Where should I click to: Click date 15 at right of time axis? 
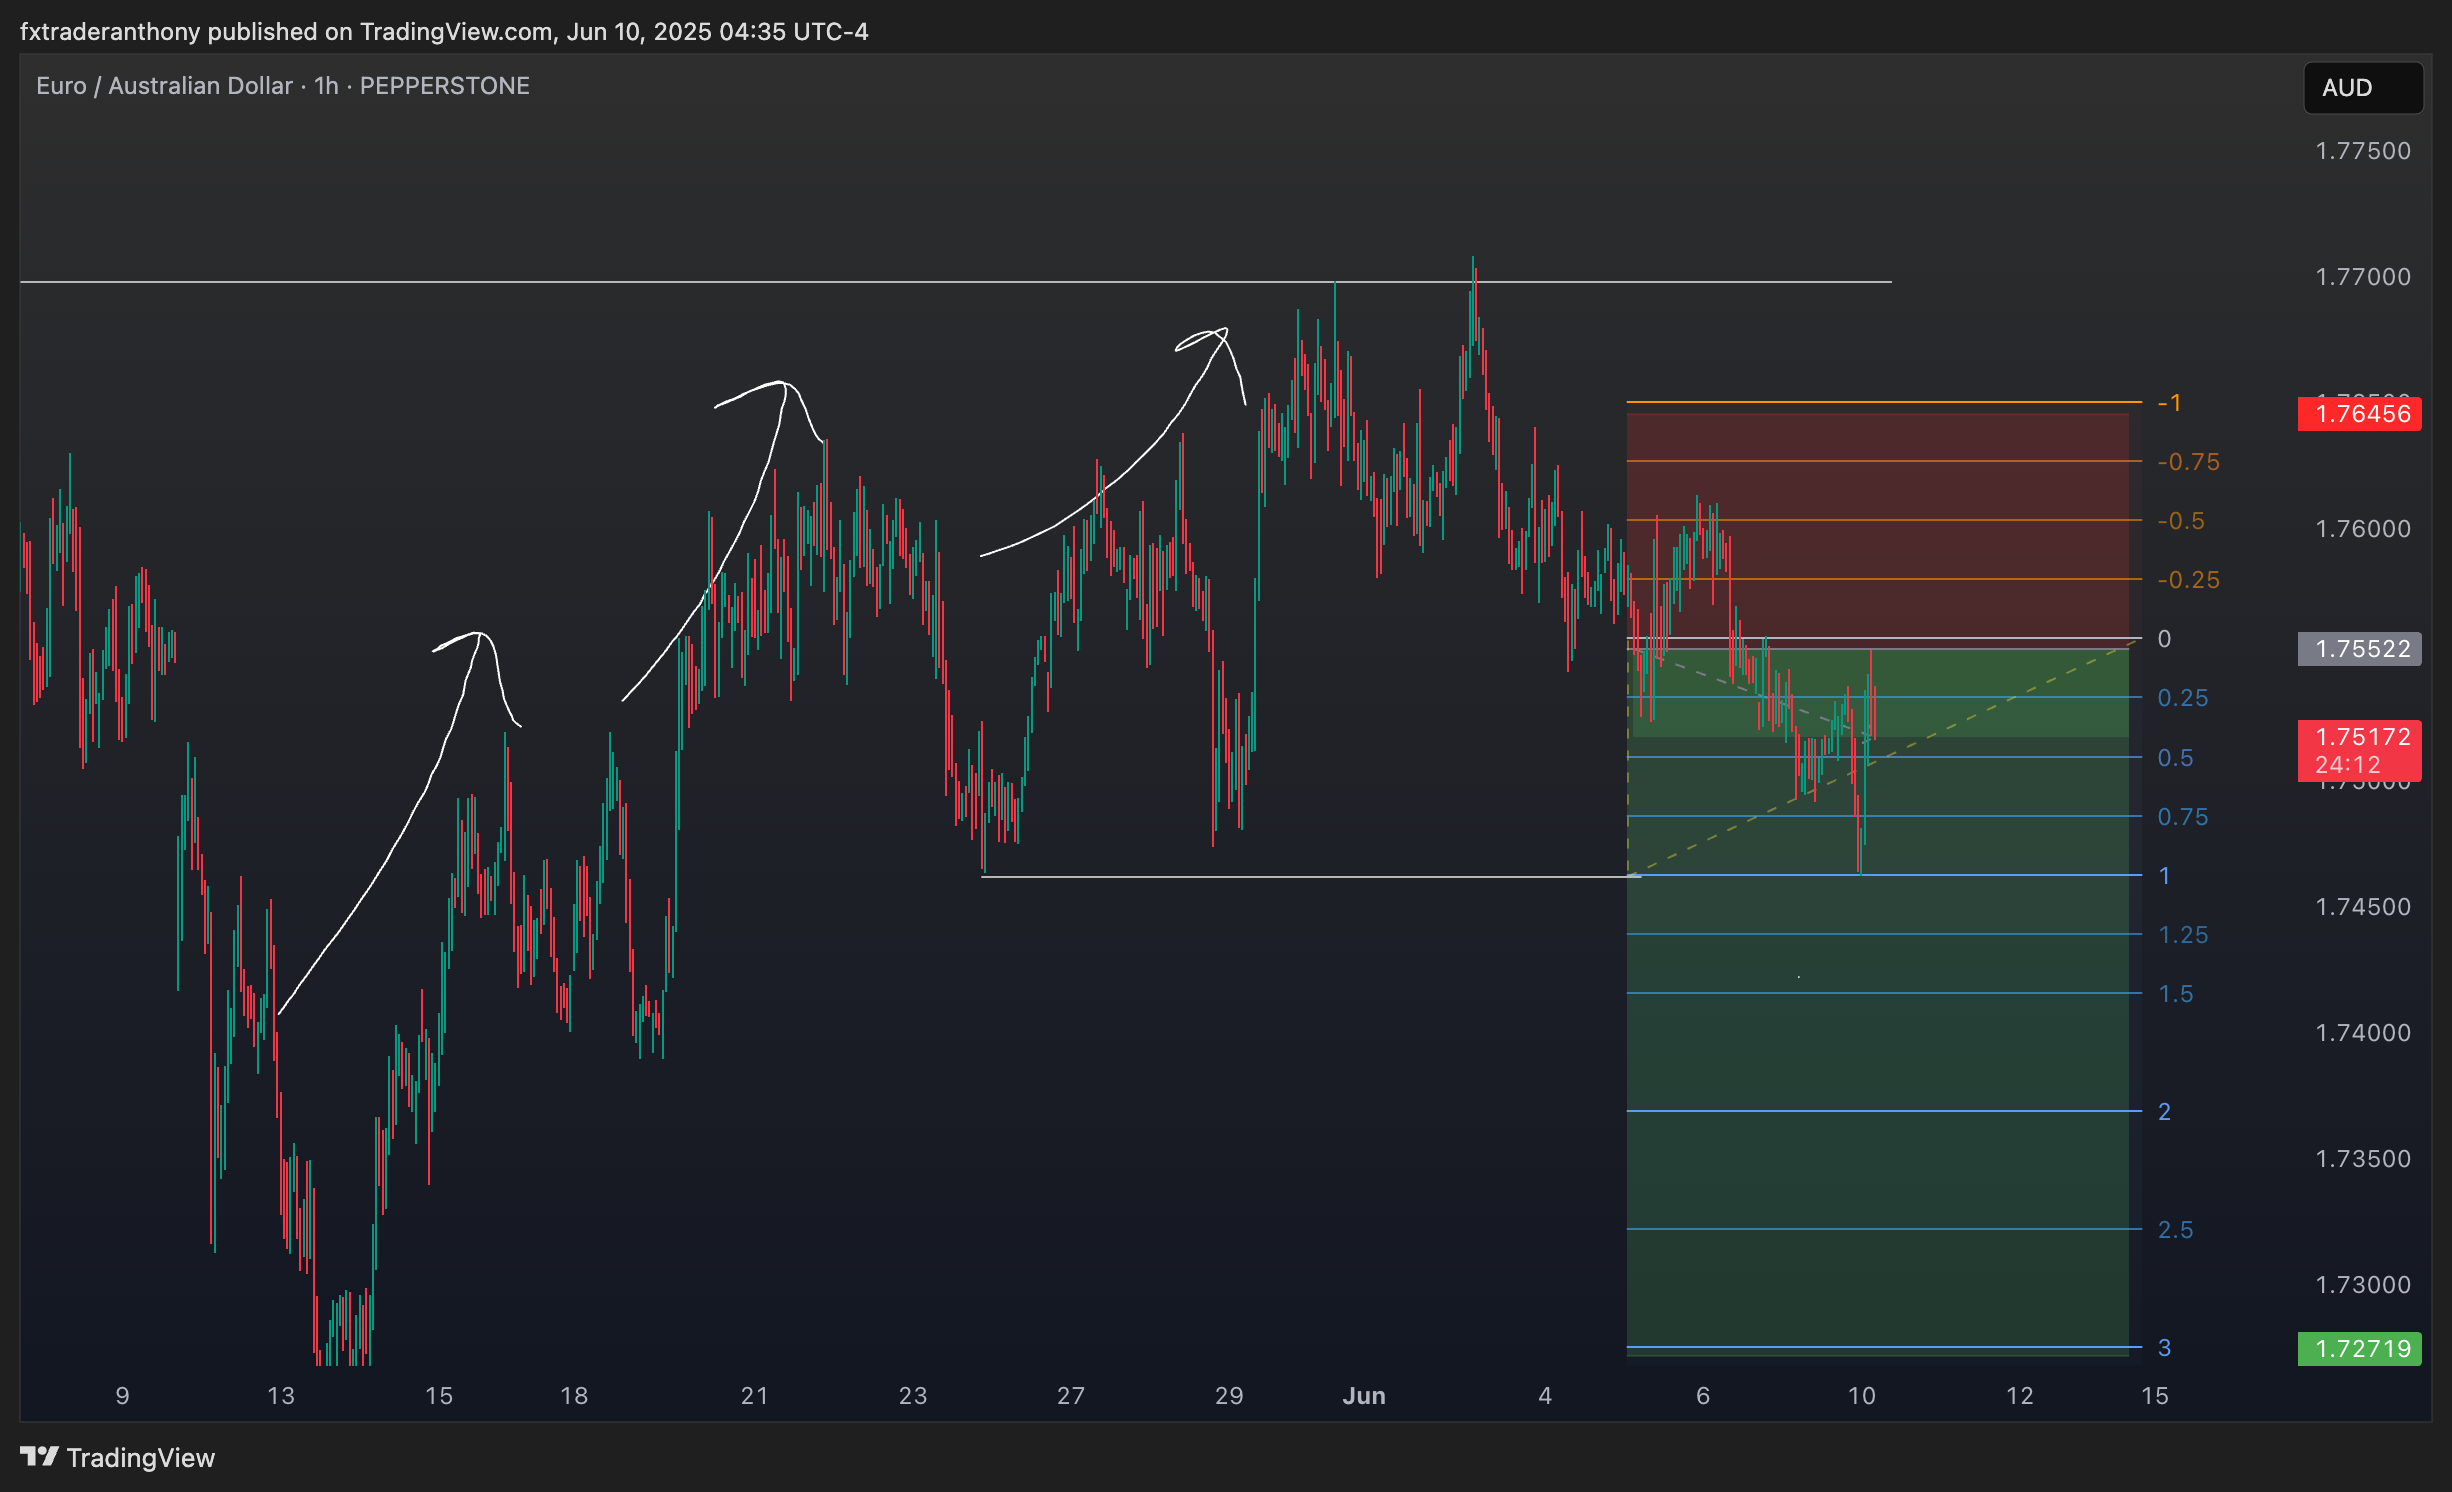(x=2155, y=1396)
